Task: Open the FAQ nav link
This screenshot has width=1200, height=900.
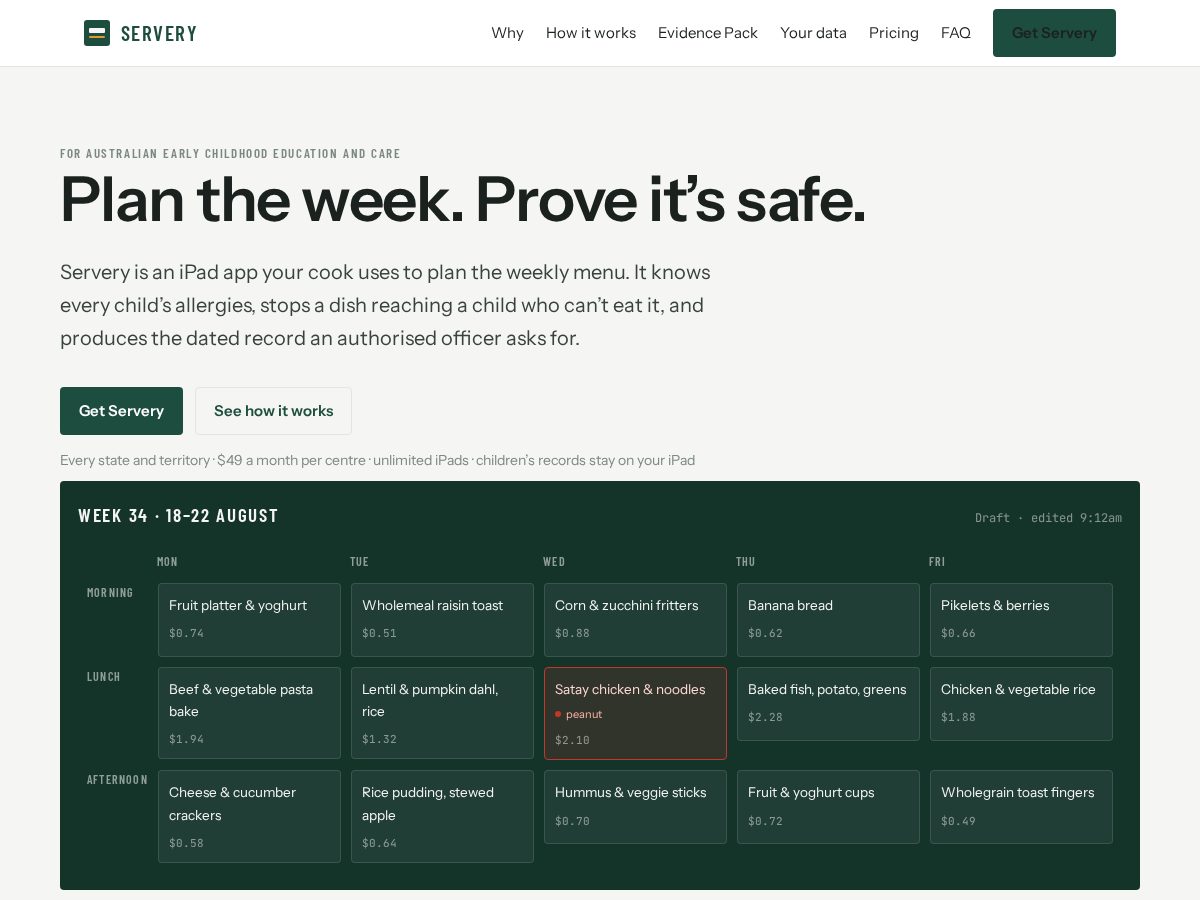Action: (956, 33)
